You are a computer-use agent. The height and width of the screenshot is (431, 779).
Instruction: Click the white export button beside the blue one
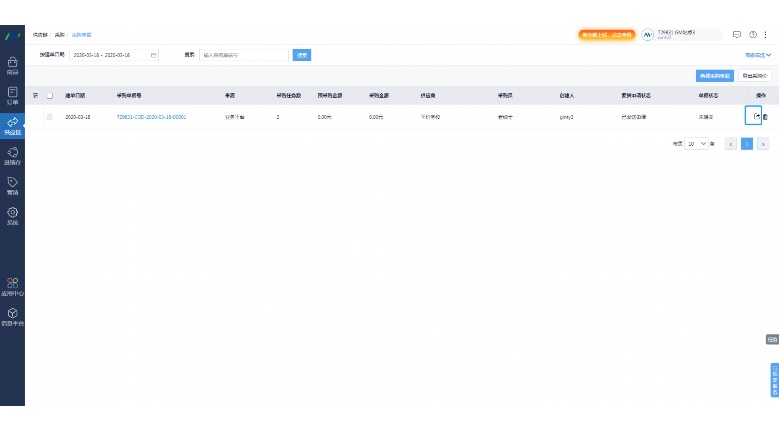(755, 75)
